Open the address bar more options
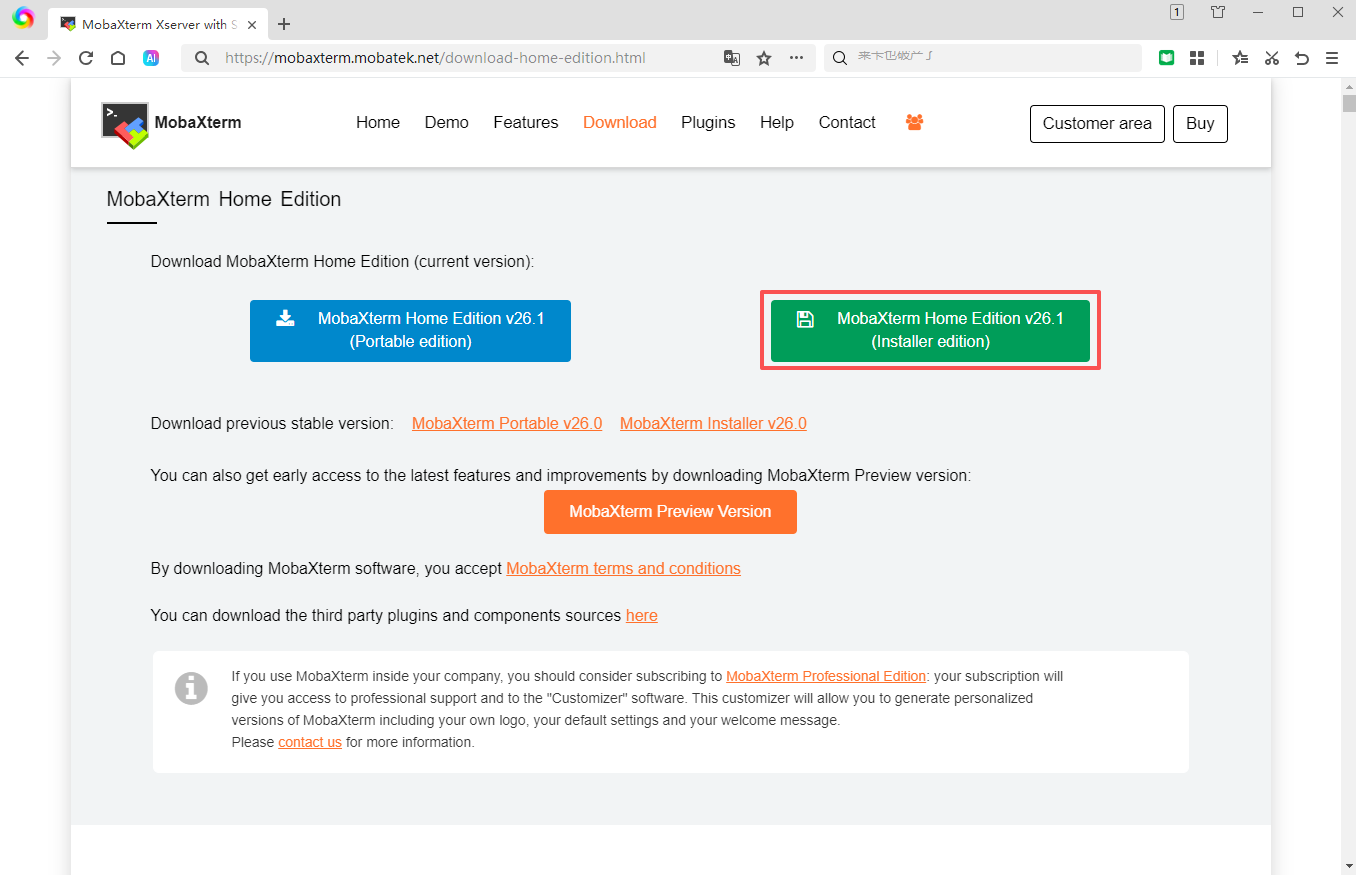The width and height of the screenshot is (1356, 875). [x=796, y=58]
